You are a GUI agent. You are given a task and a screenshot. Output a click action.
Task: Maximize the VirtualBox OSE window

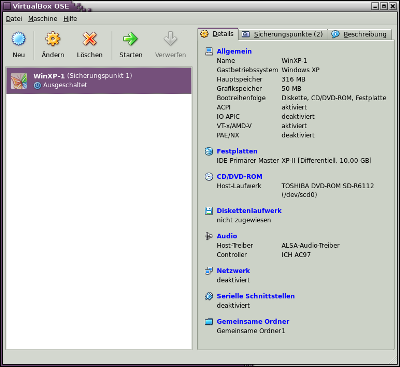tap(384, 6)
